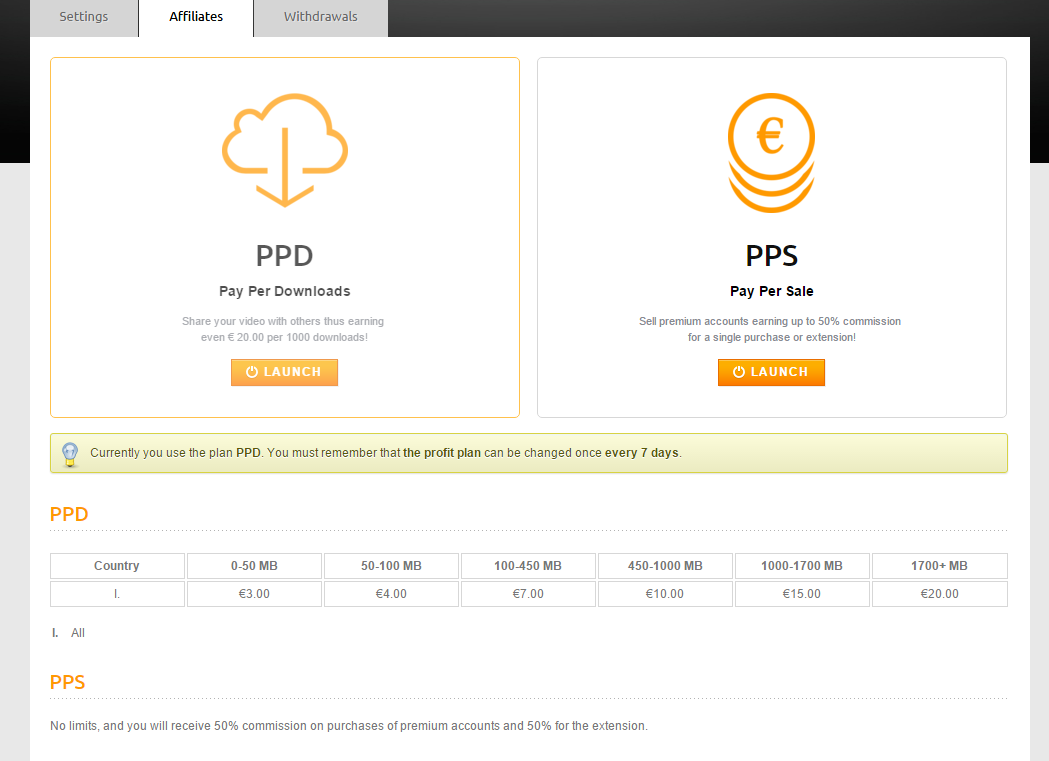
Task: Click the PPD cloud download icon
Action: [284, 150]
